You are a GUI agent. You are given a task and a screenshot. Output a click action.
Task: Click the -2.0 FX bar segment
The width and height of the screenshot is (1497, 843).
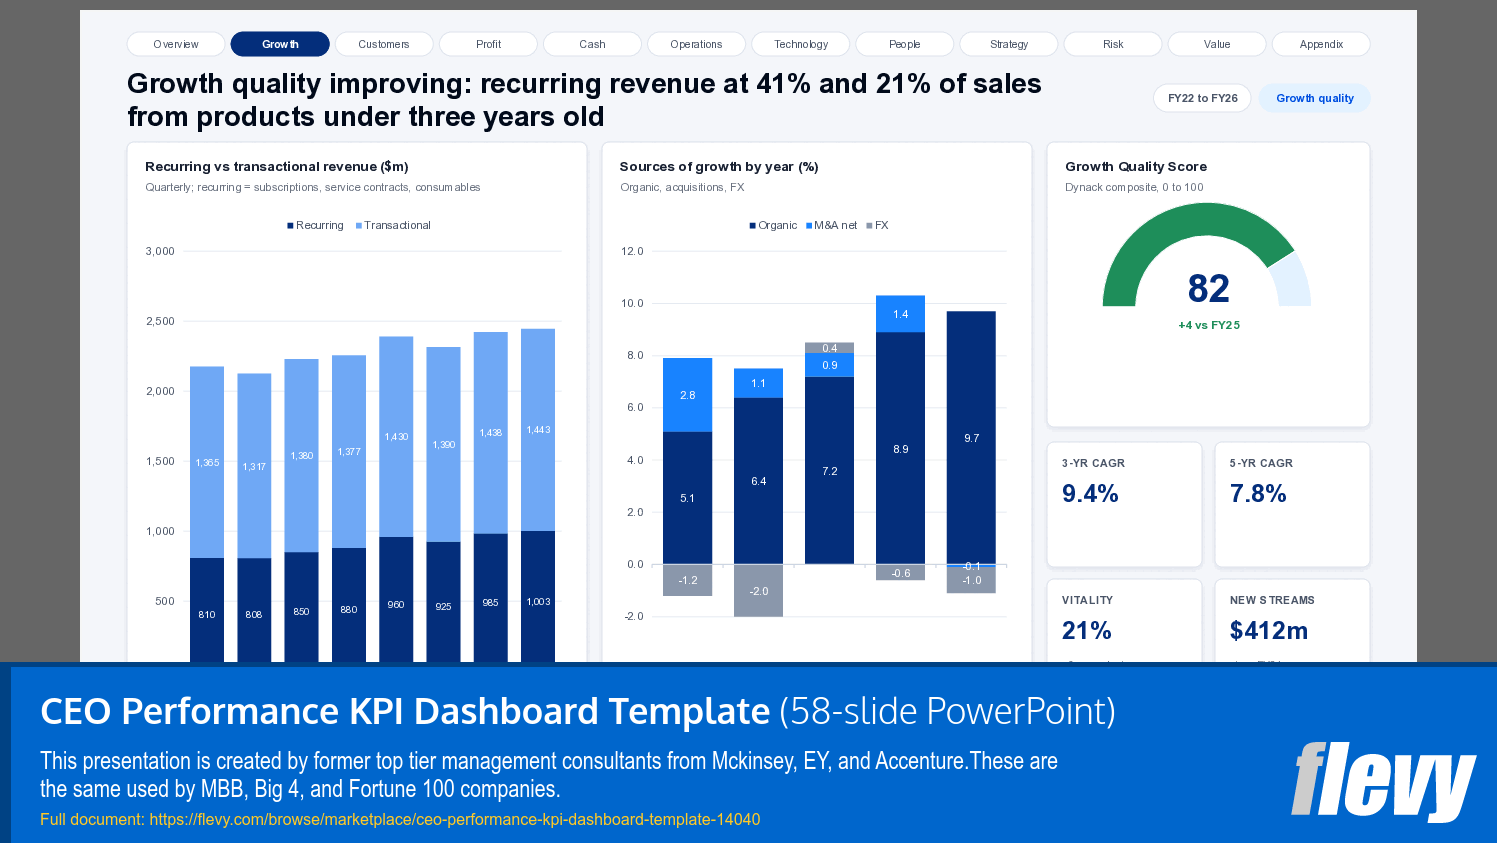pos(759,591)
